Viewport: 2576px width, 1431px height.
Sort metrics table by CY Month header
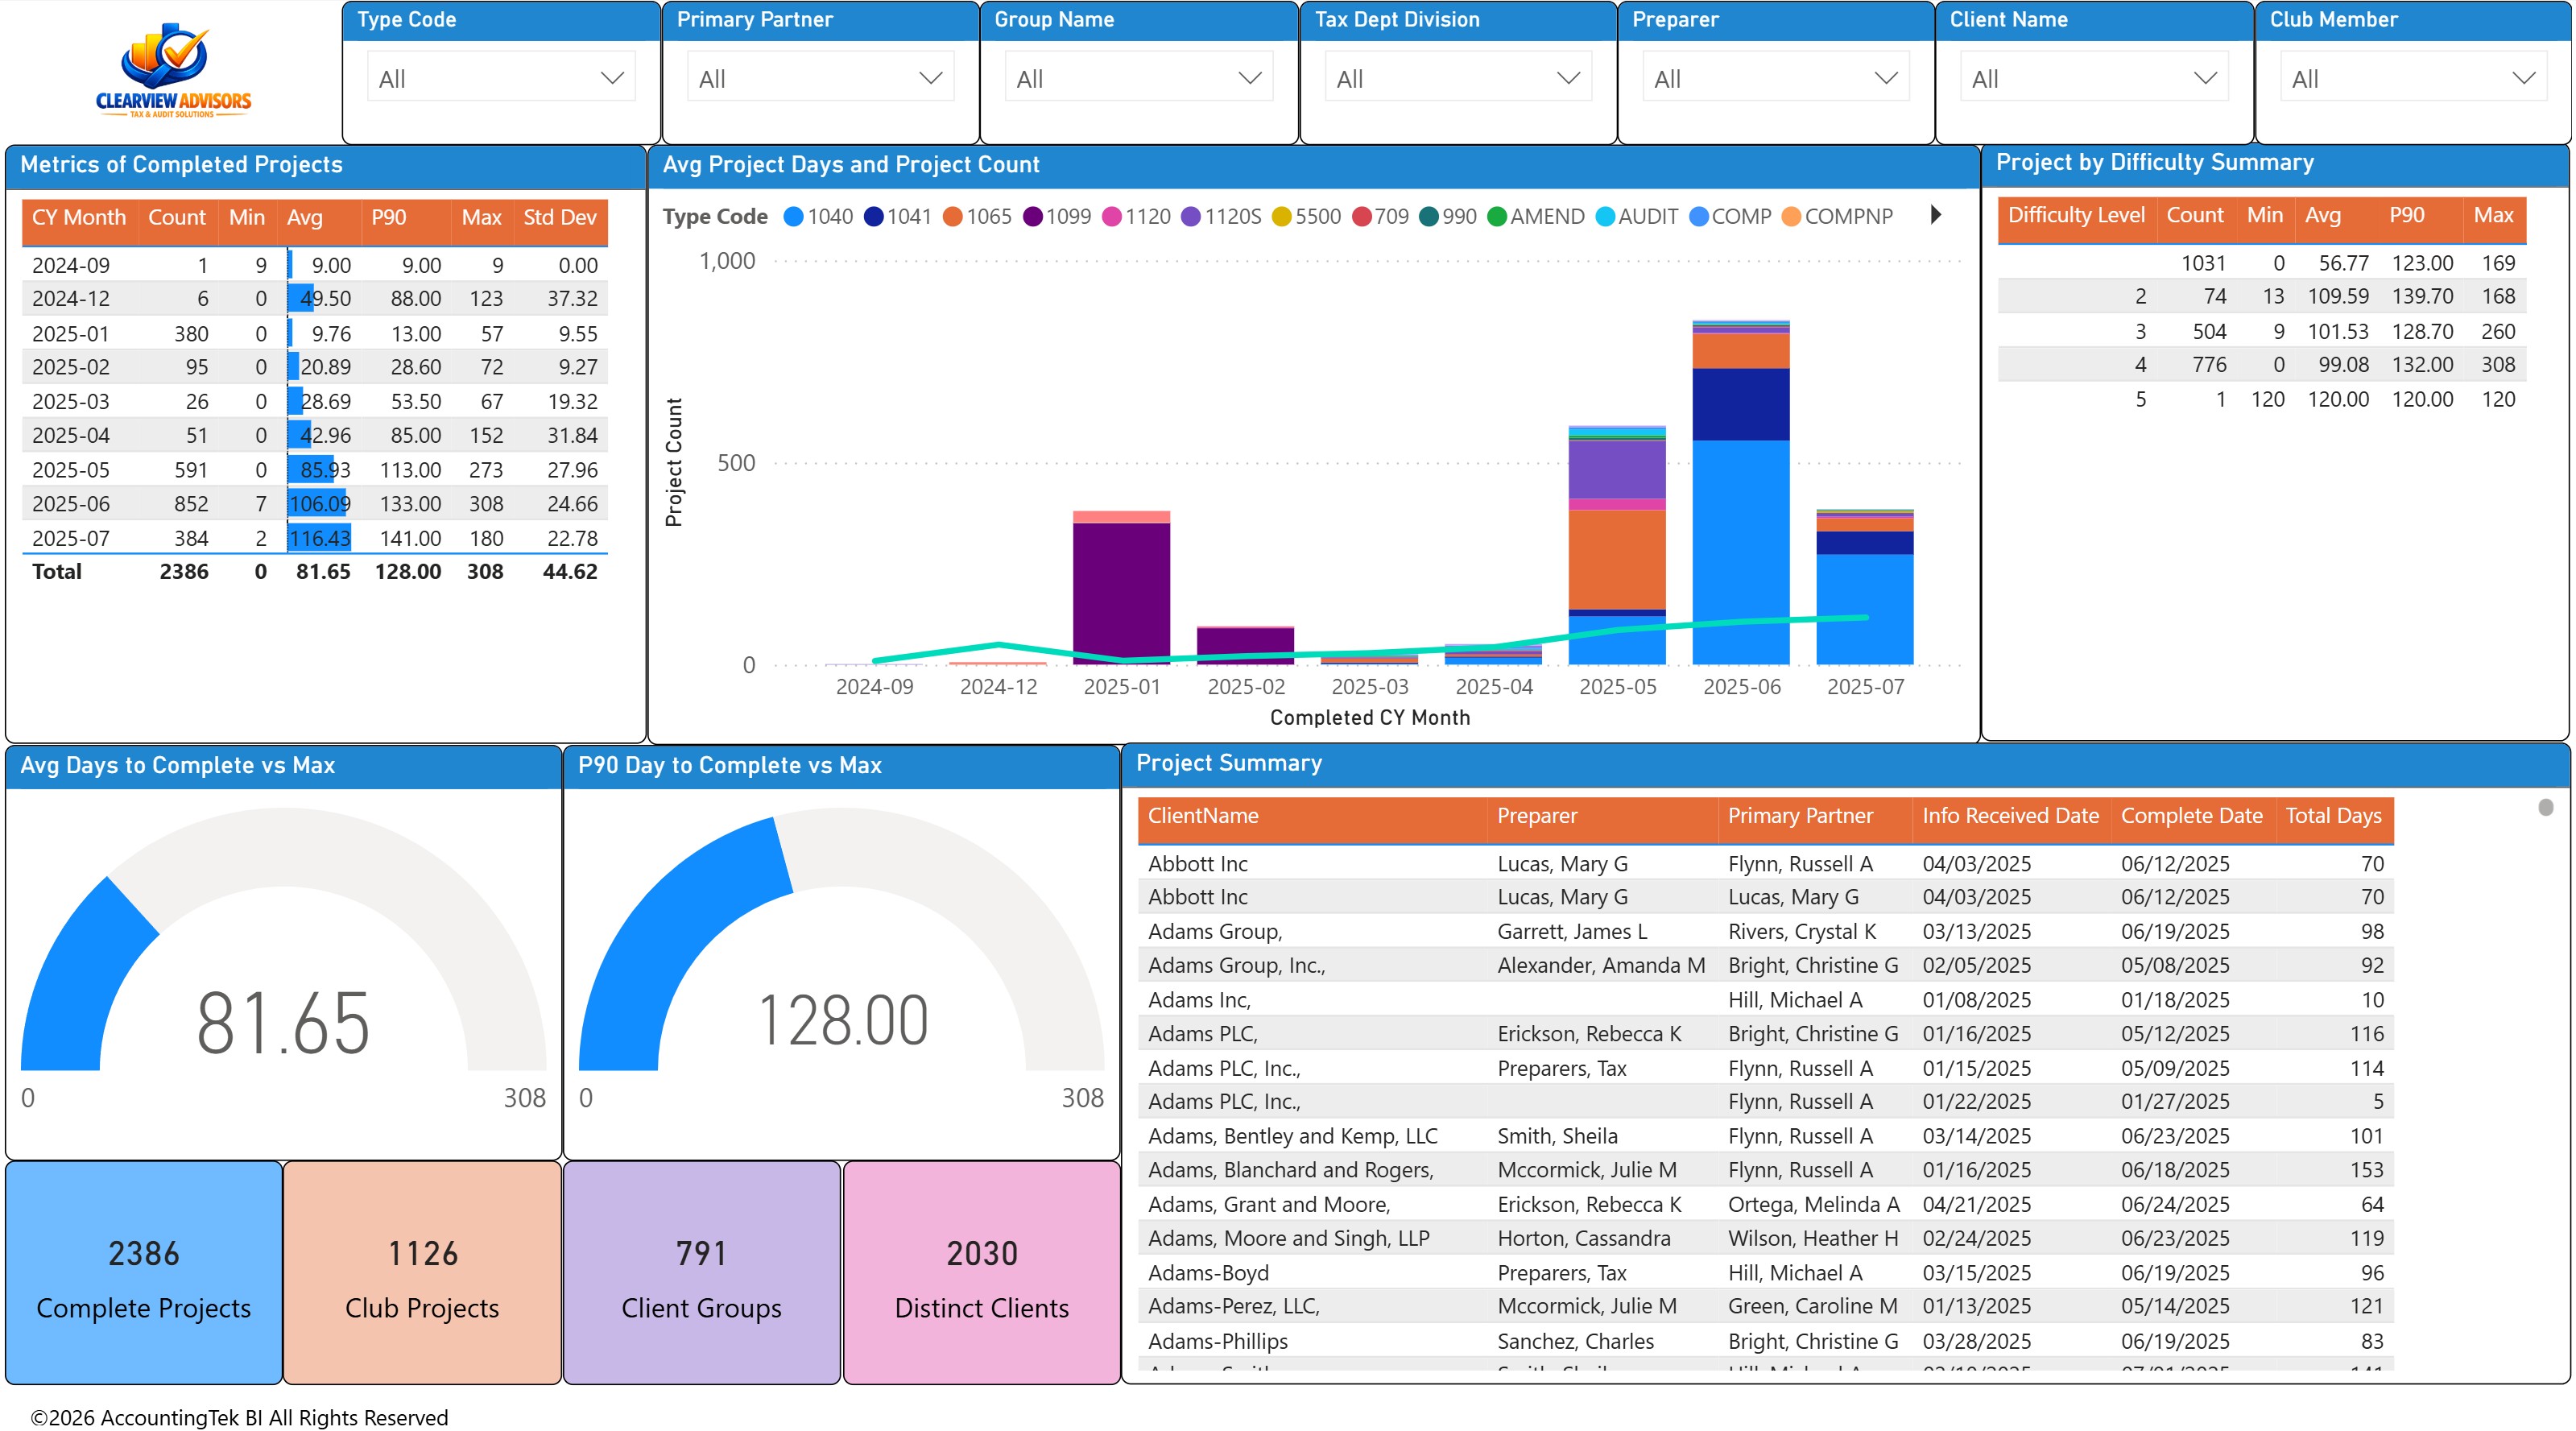(79, 218)
